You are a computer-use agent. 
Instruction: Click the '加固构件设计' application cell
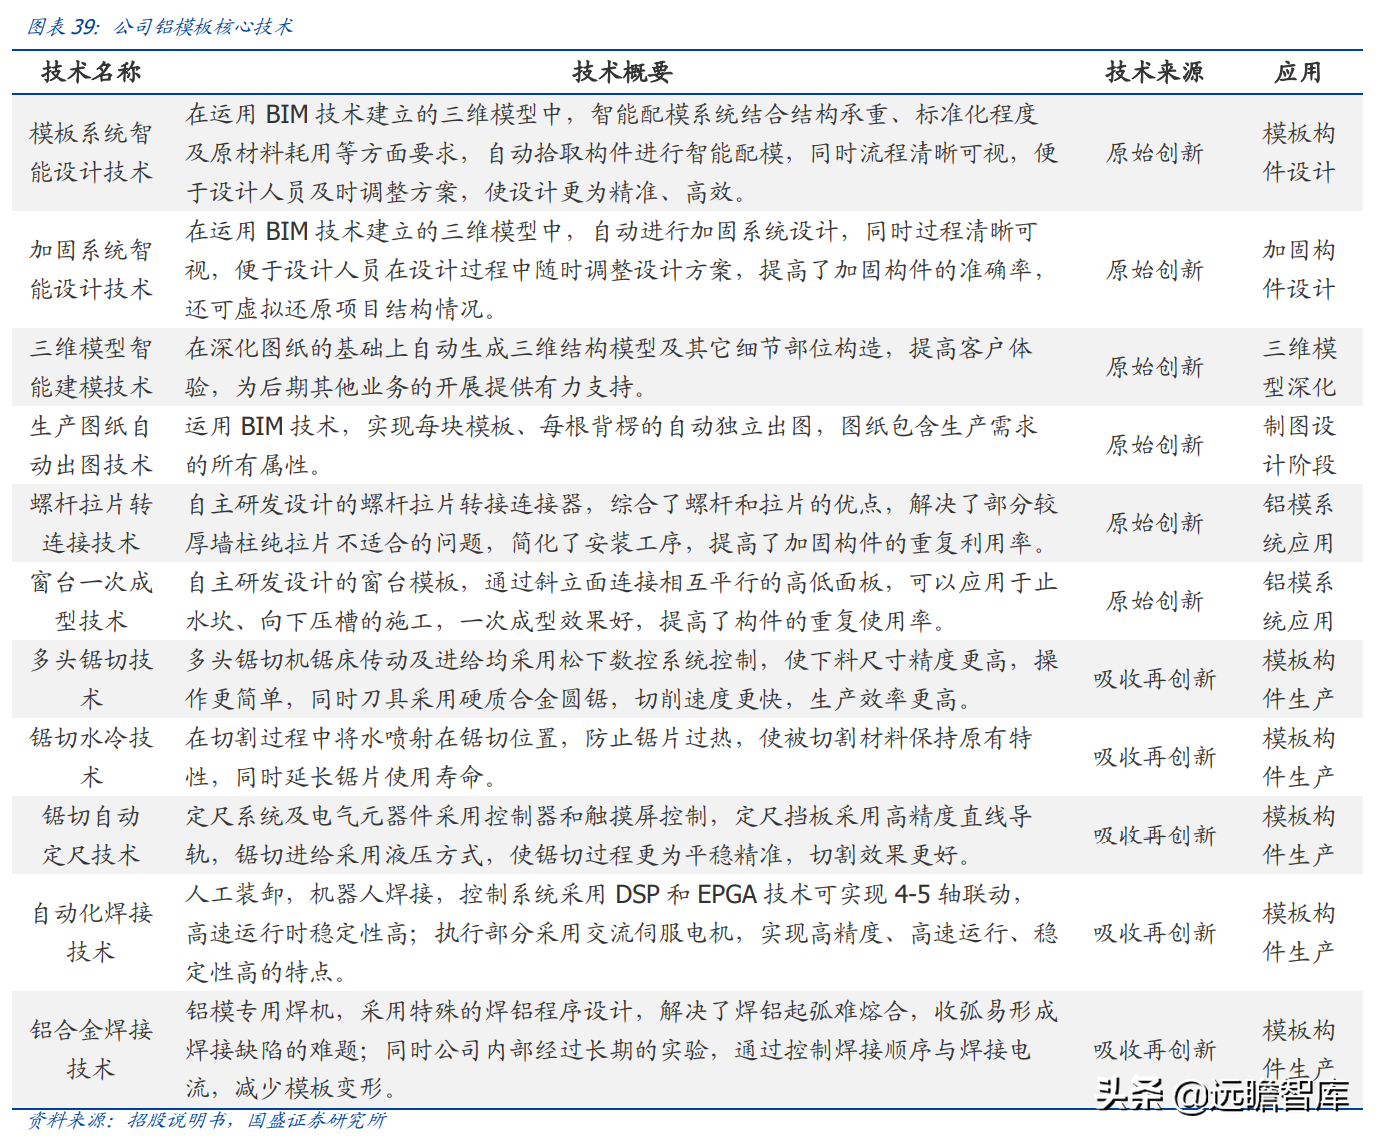coord(1298,270)
